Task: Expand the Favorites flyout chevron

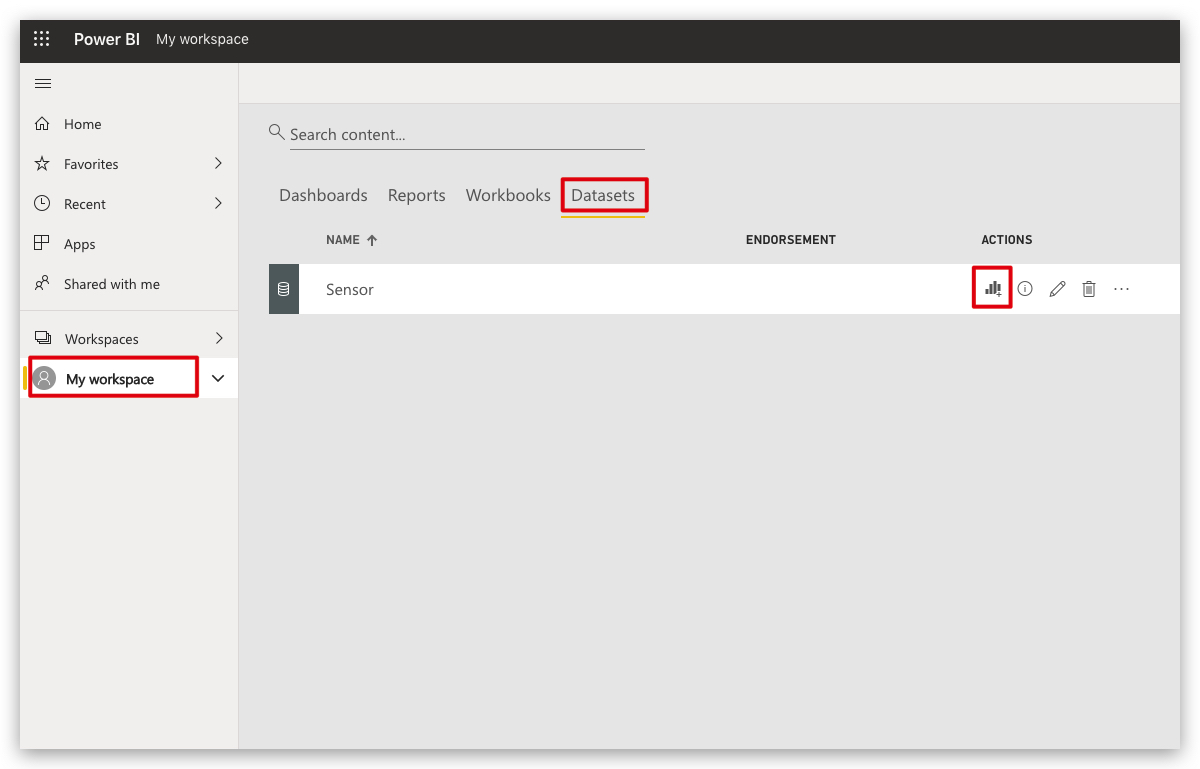Action: pyautogui.click(x=218, y=163)
